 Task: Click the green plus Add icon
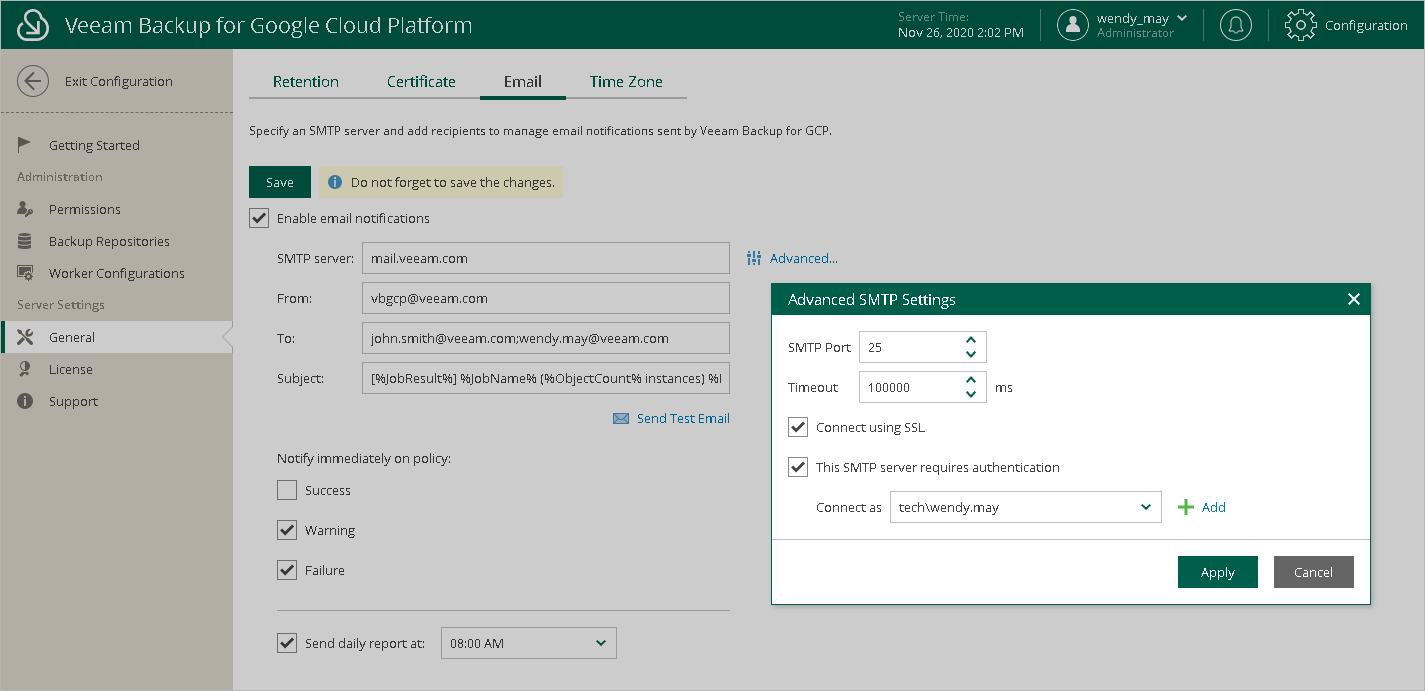(x=1186, y=507)
